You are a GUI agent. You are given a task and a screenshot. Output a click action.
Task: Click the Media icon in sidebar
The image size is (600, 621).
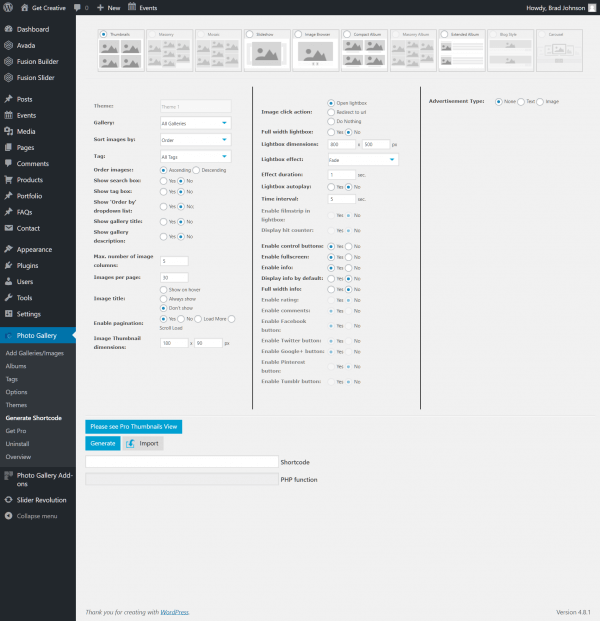click(8, 131)
